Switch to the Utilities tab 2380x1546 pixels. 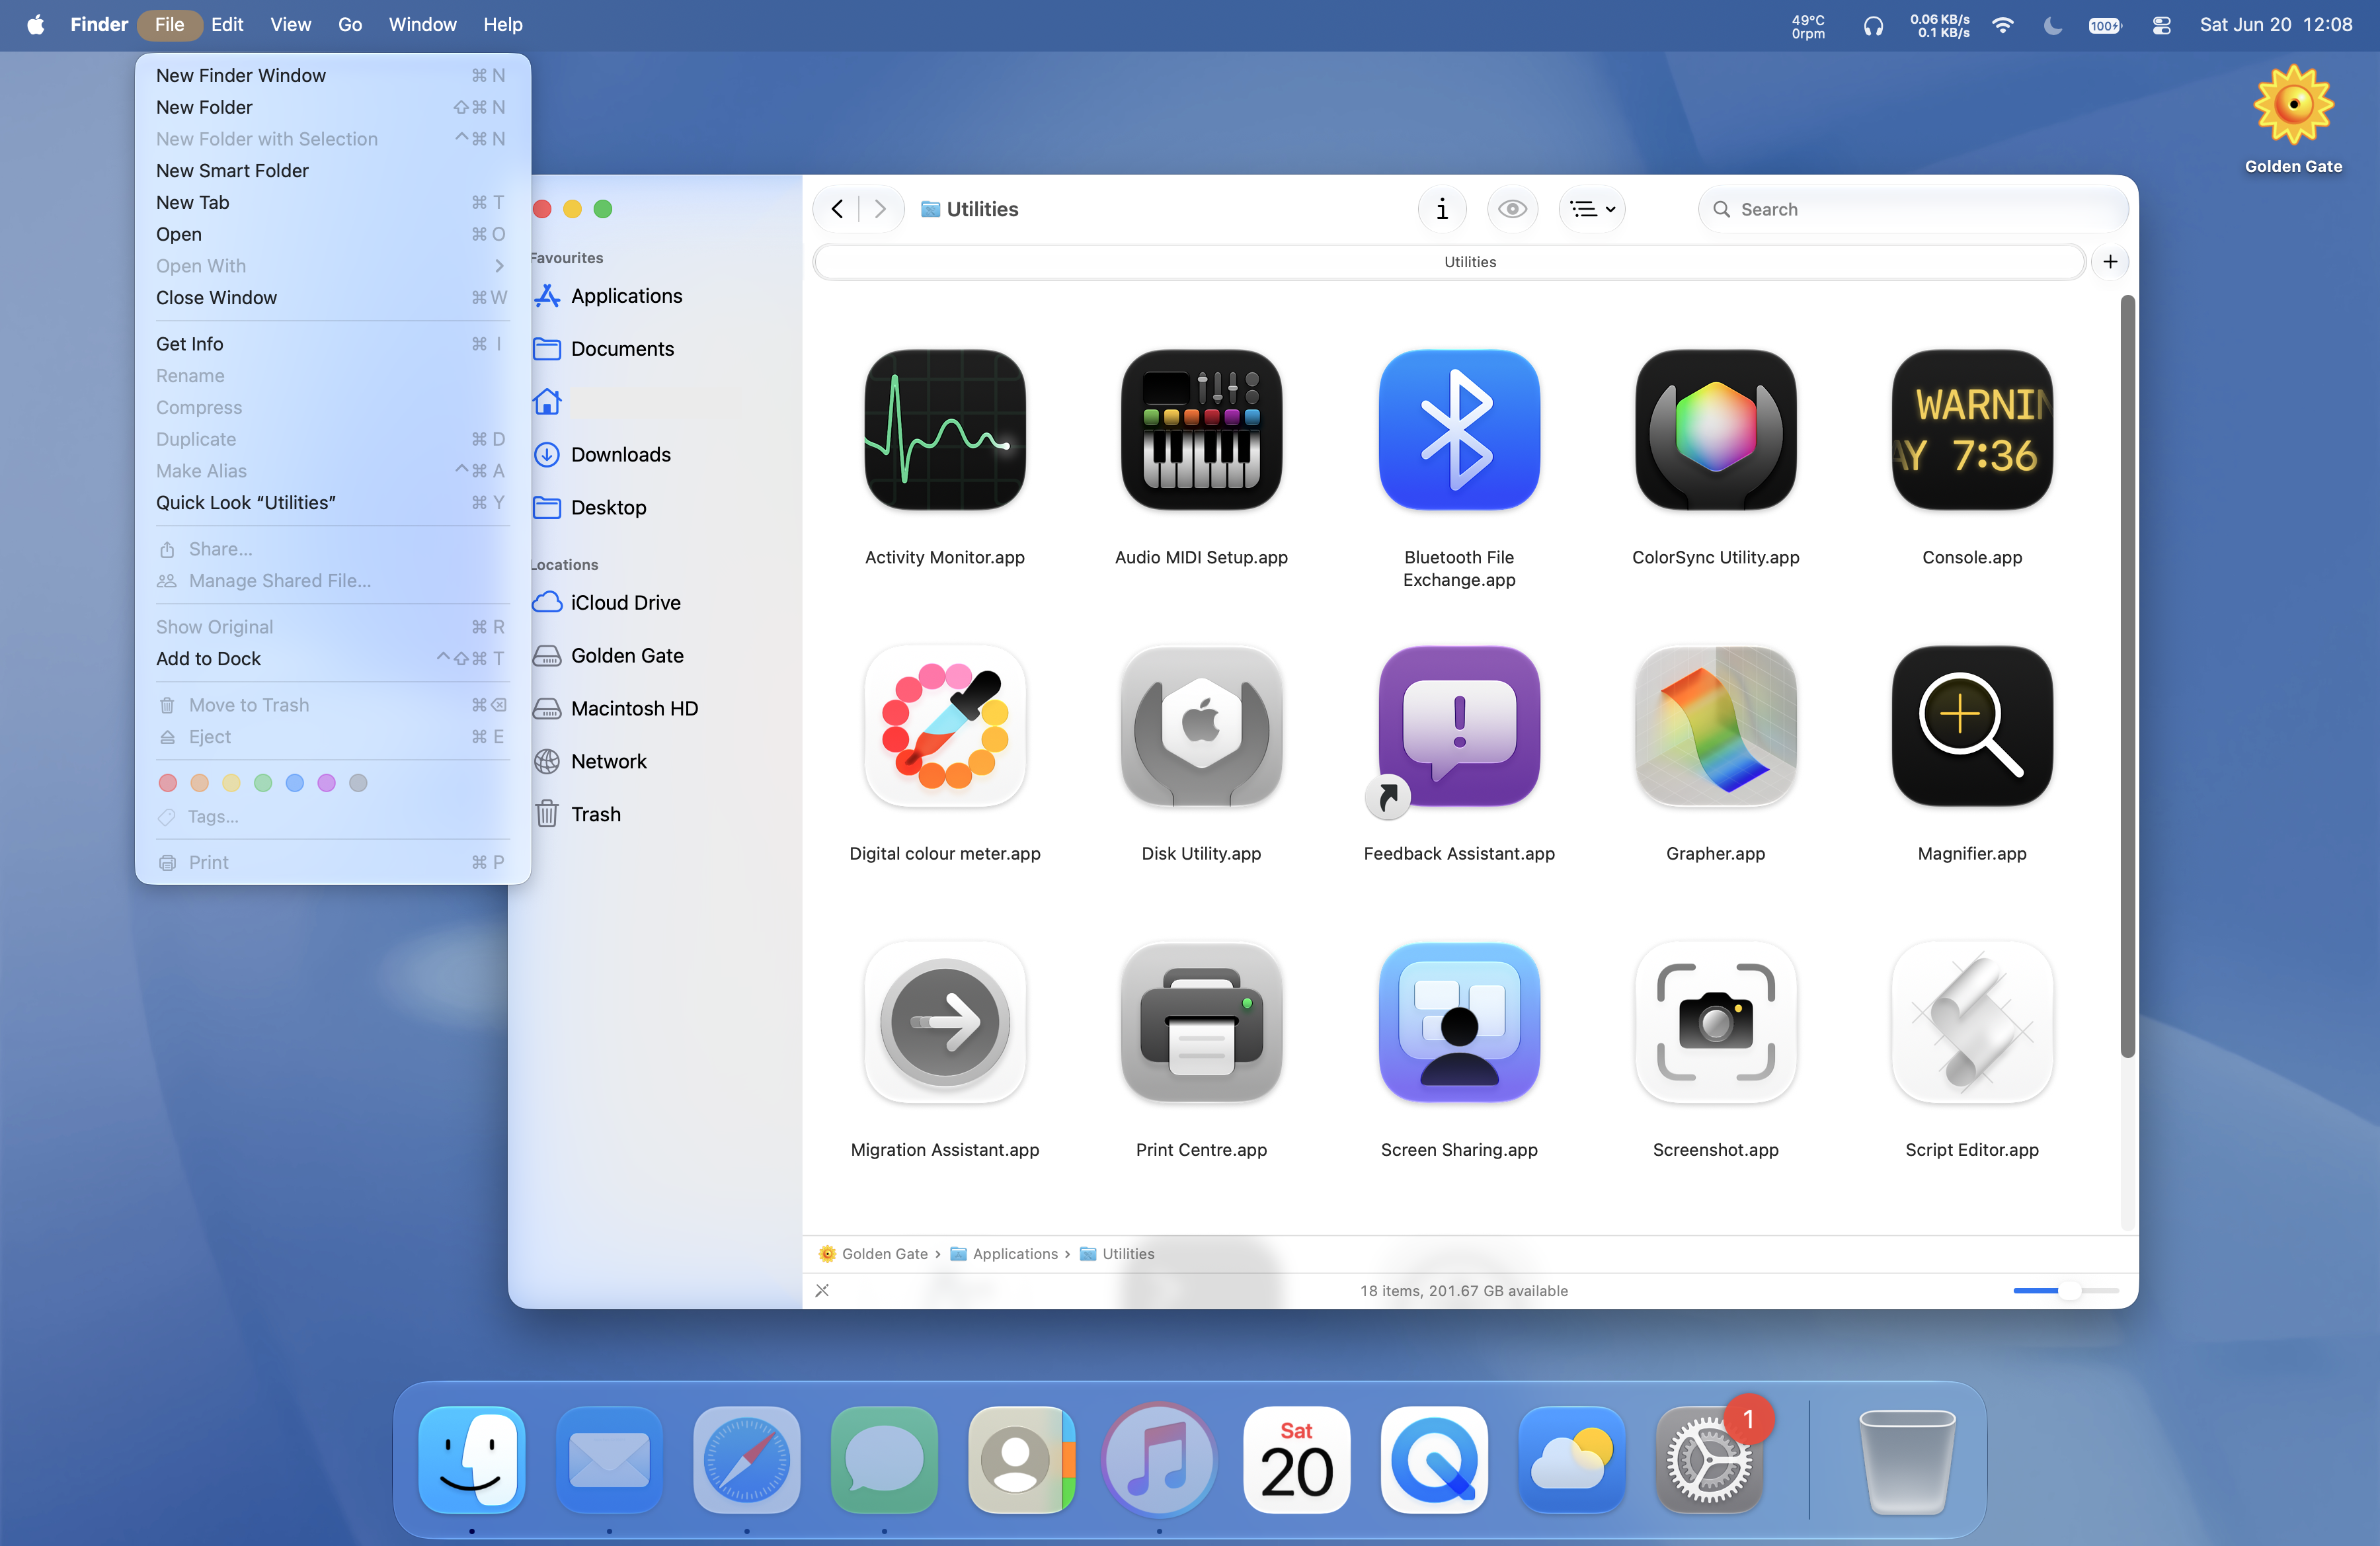(1449, 262)
